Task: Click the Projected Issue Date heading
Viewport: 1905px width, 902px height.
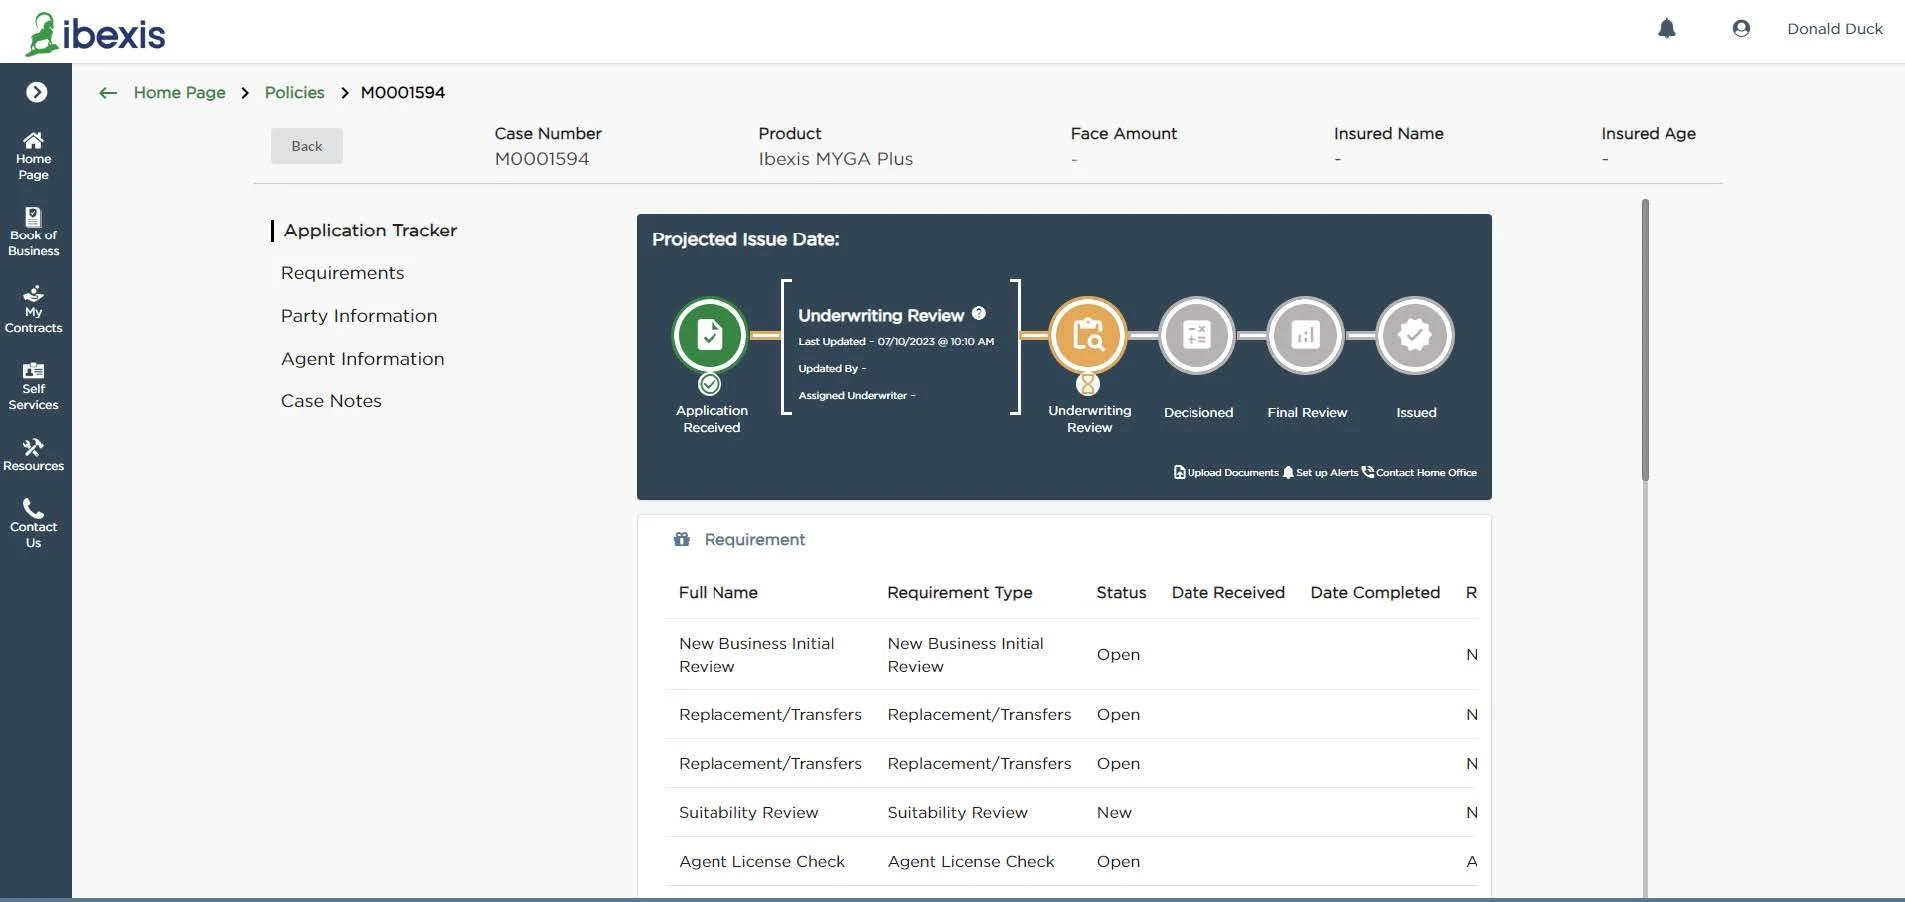Action: [745, 239]
